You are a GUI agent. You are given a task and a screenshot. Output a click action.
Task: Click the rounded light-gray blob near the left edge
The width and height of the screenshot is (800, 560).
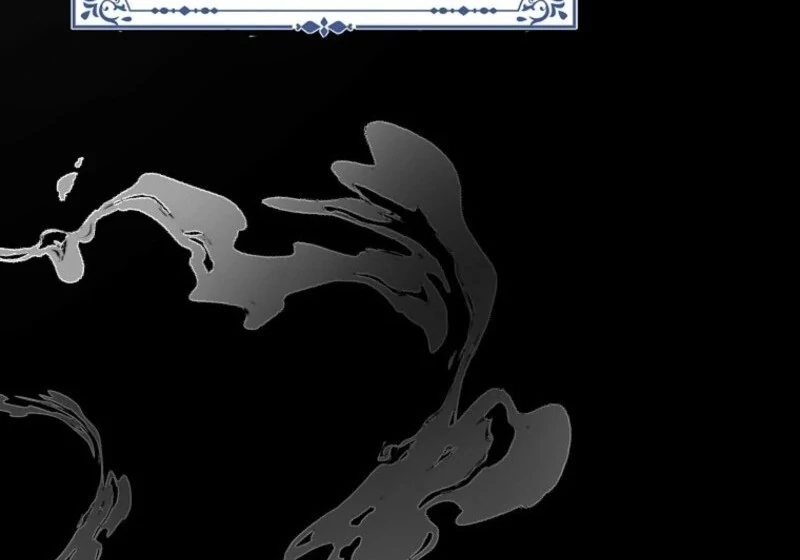pyautogui.click(x=70, y=263)
